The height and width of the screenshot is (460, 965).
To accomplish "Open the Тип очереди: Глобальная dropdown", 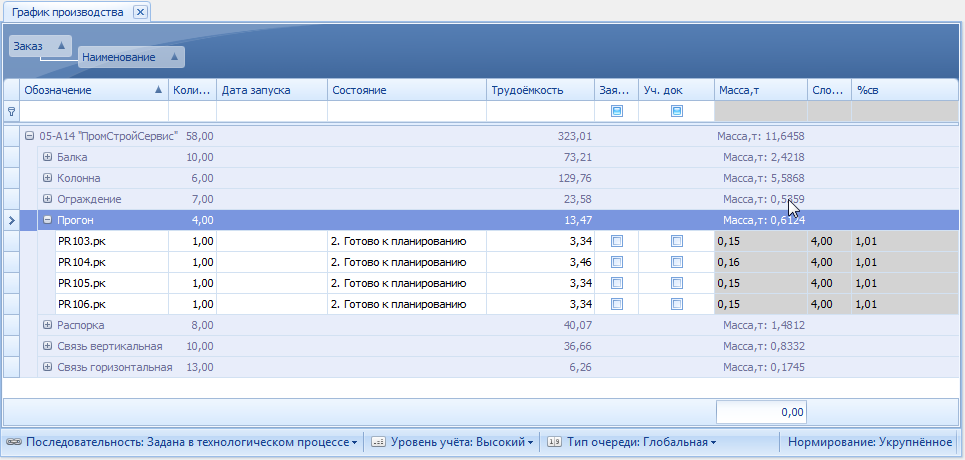I will tap(641, 442).
